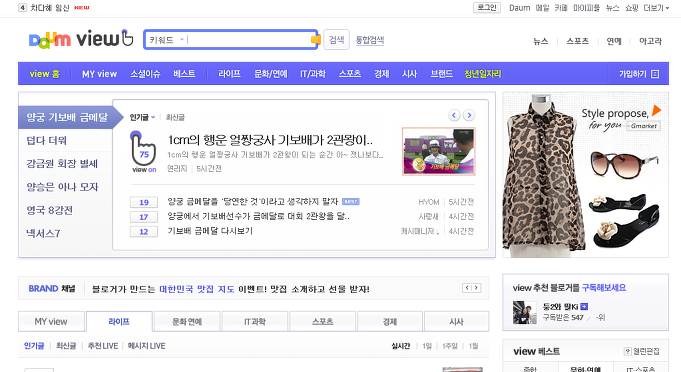Viewport: 681px width, 372px height.
Task: Click the 차다혜 임신 trending keyword
Action: tap(50, 8)
